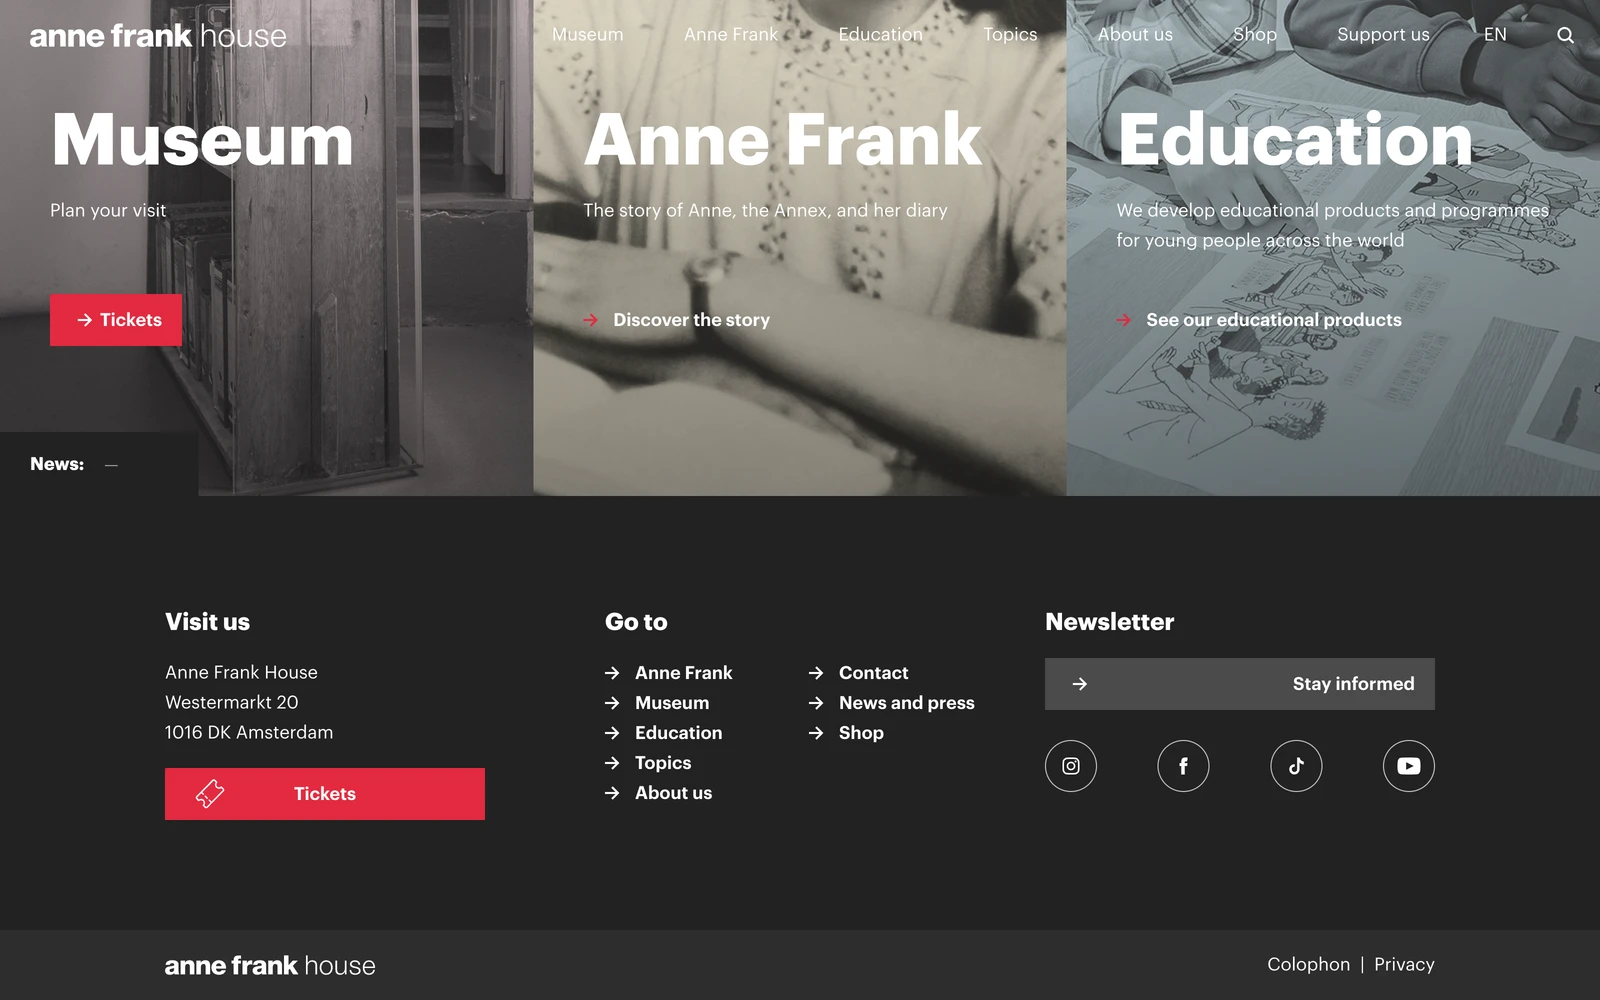
Task: Click arrow next to footer Shop link
Action: coord(816,733)
